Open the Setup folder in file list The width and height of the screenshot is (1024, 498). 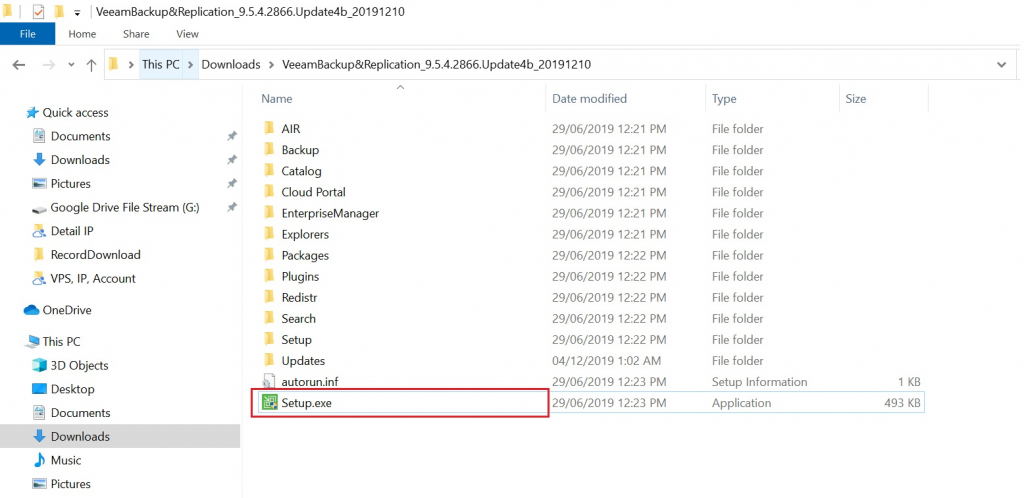pos(296,339)
